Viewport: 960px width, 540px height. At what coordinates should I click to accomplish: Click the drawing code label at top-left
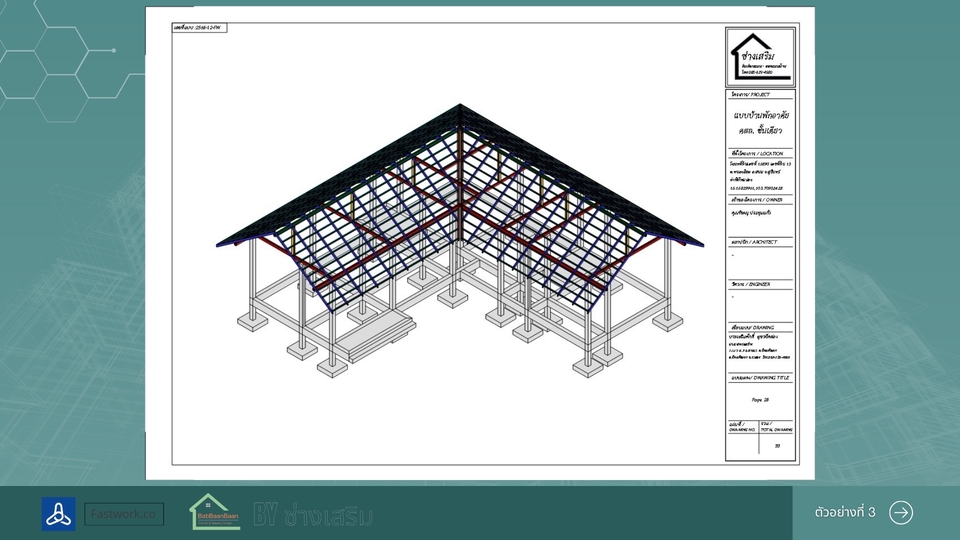(x=200, y=27)
